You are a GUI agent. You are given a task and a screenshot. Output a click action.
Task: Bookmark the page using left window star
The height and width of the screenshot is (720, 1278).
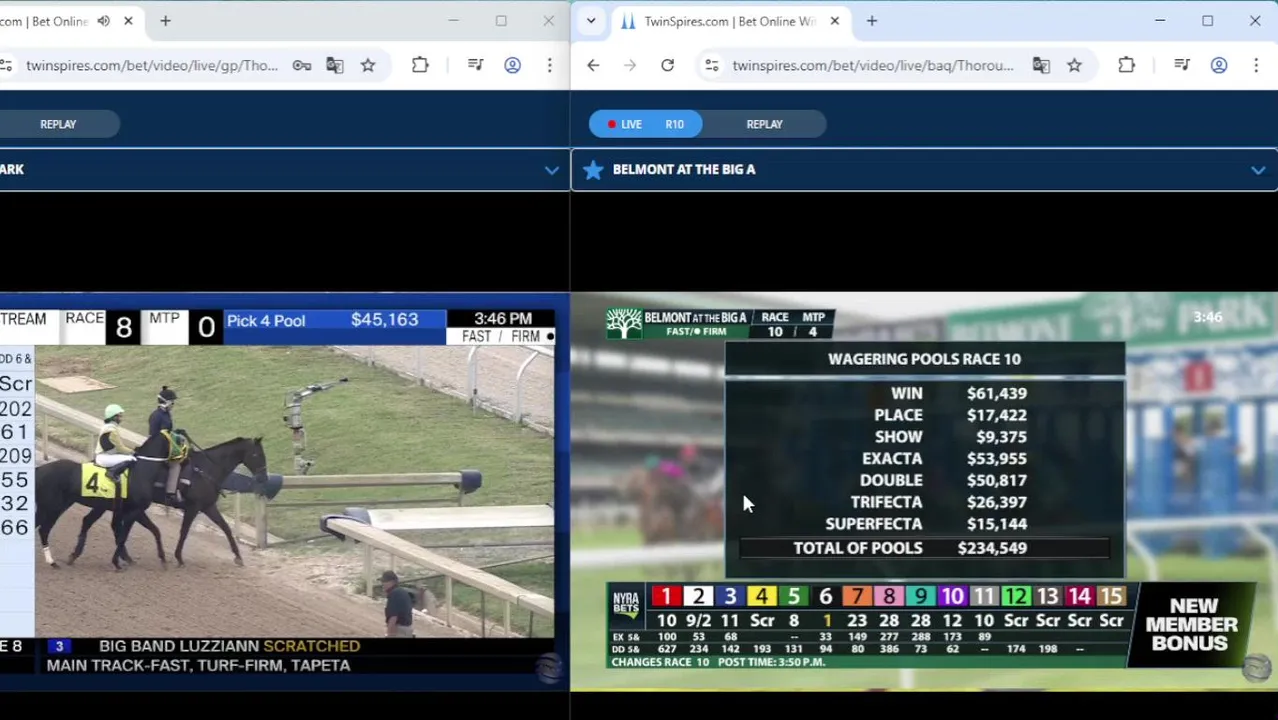pos(368,66)
